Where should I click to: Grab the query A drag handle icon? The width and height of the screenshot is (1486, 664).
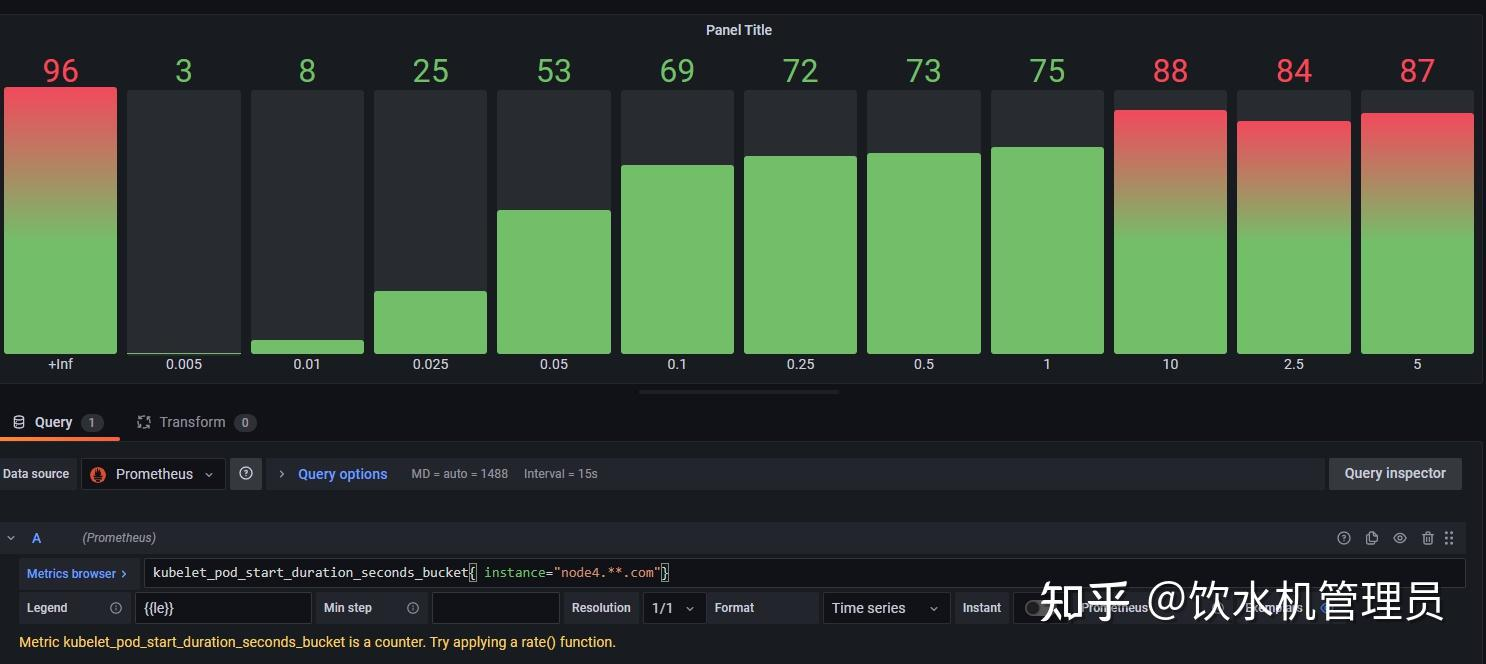coord(1449,538)
